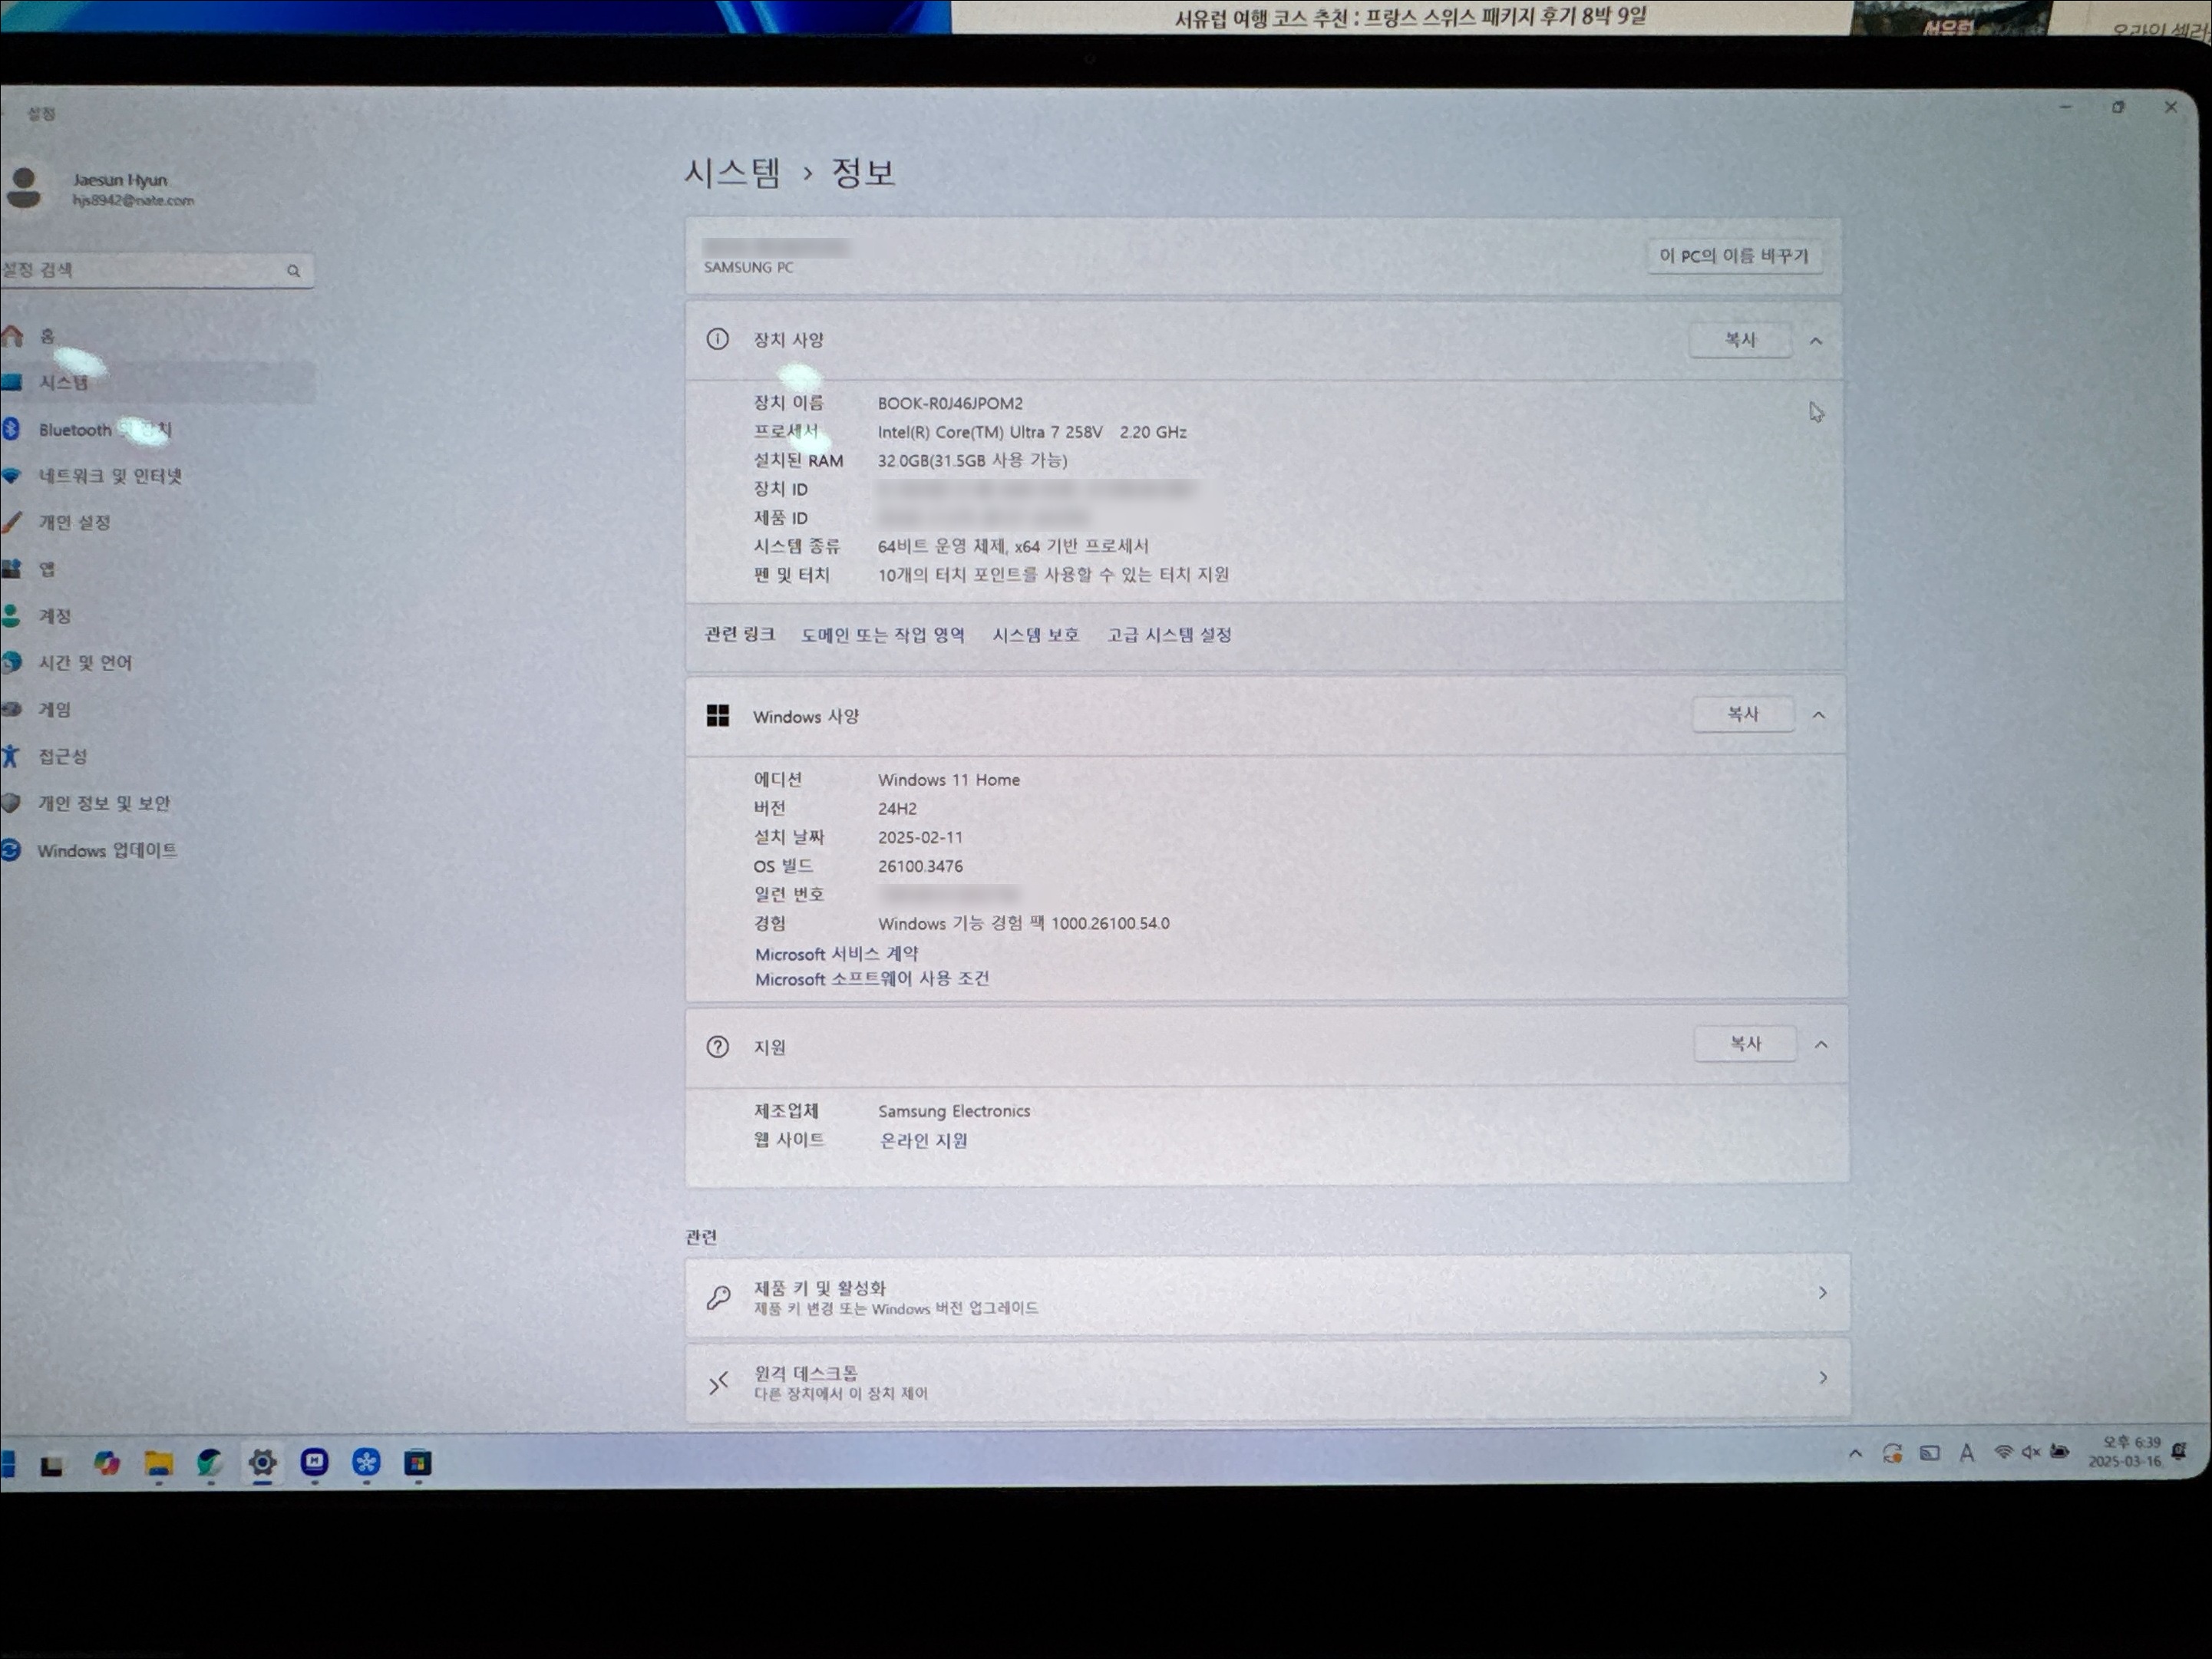The height and width of the screenshot is (1659, 2212).
Task: Open Microsoft Store from the taskbar
Action: tap(418, 1462)
